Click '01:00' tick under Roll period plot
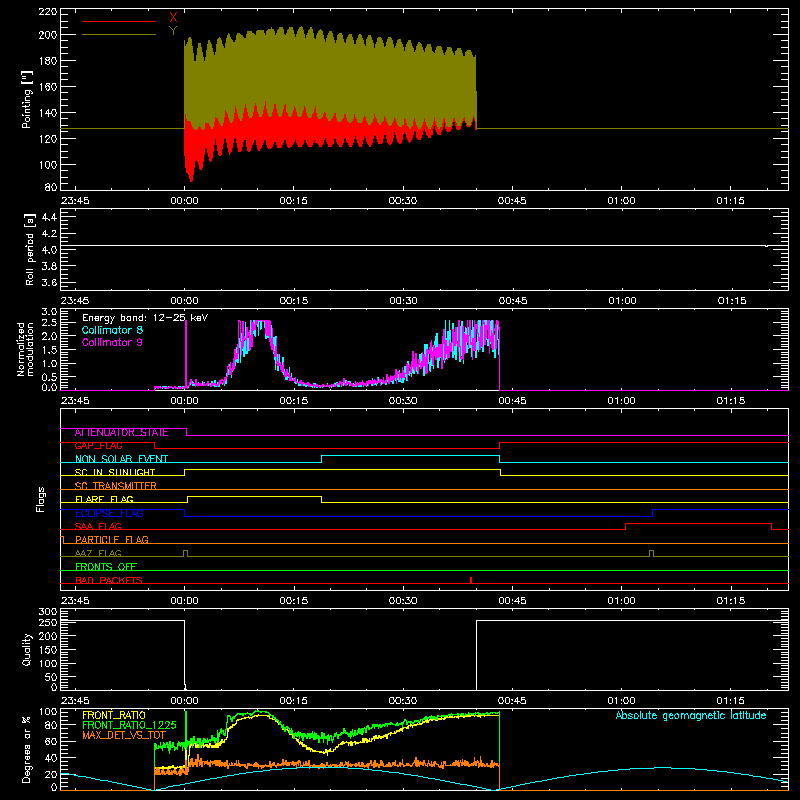This screenshot has width=800, height=800. click(x=621, y=301)
